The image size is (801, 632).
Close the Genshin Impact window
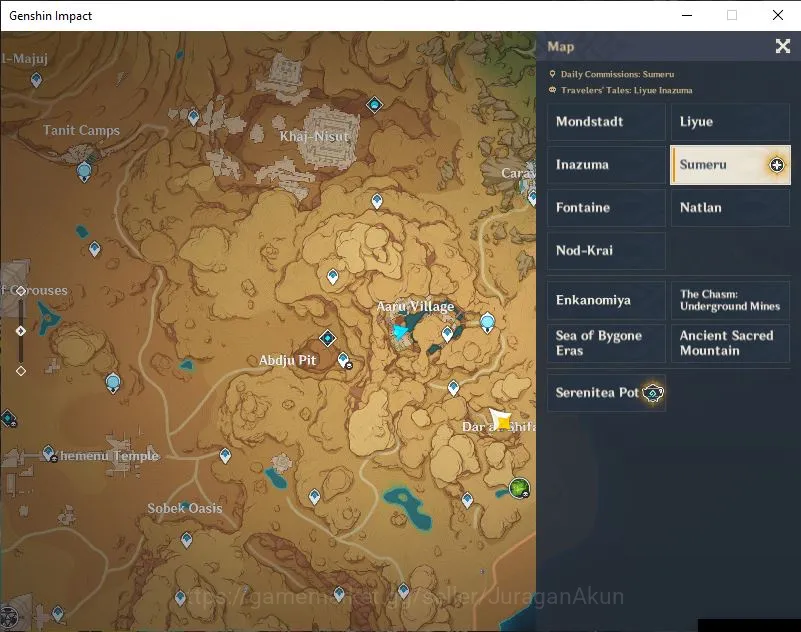click(778, 15)
